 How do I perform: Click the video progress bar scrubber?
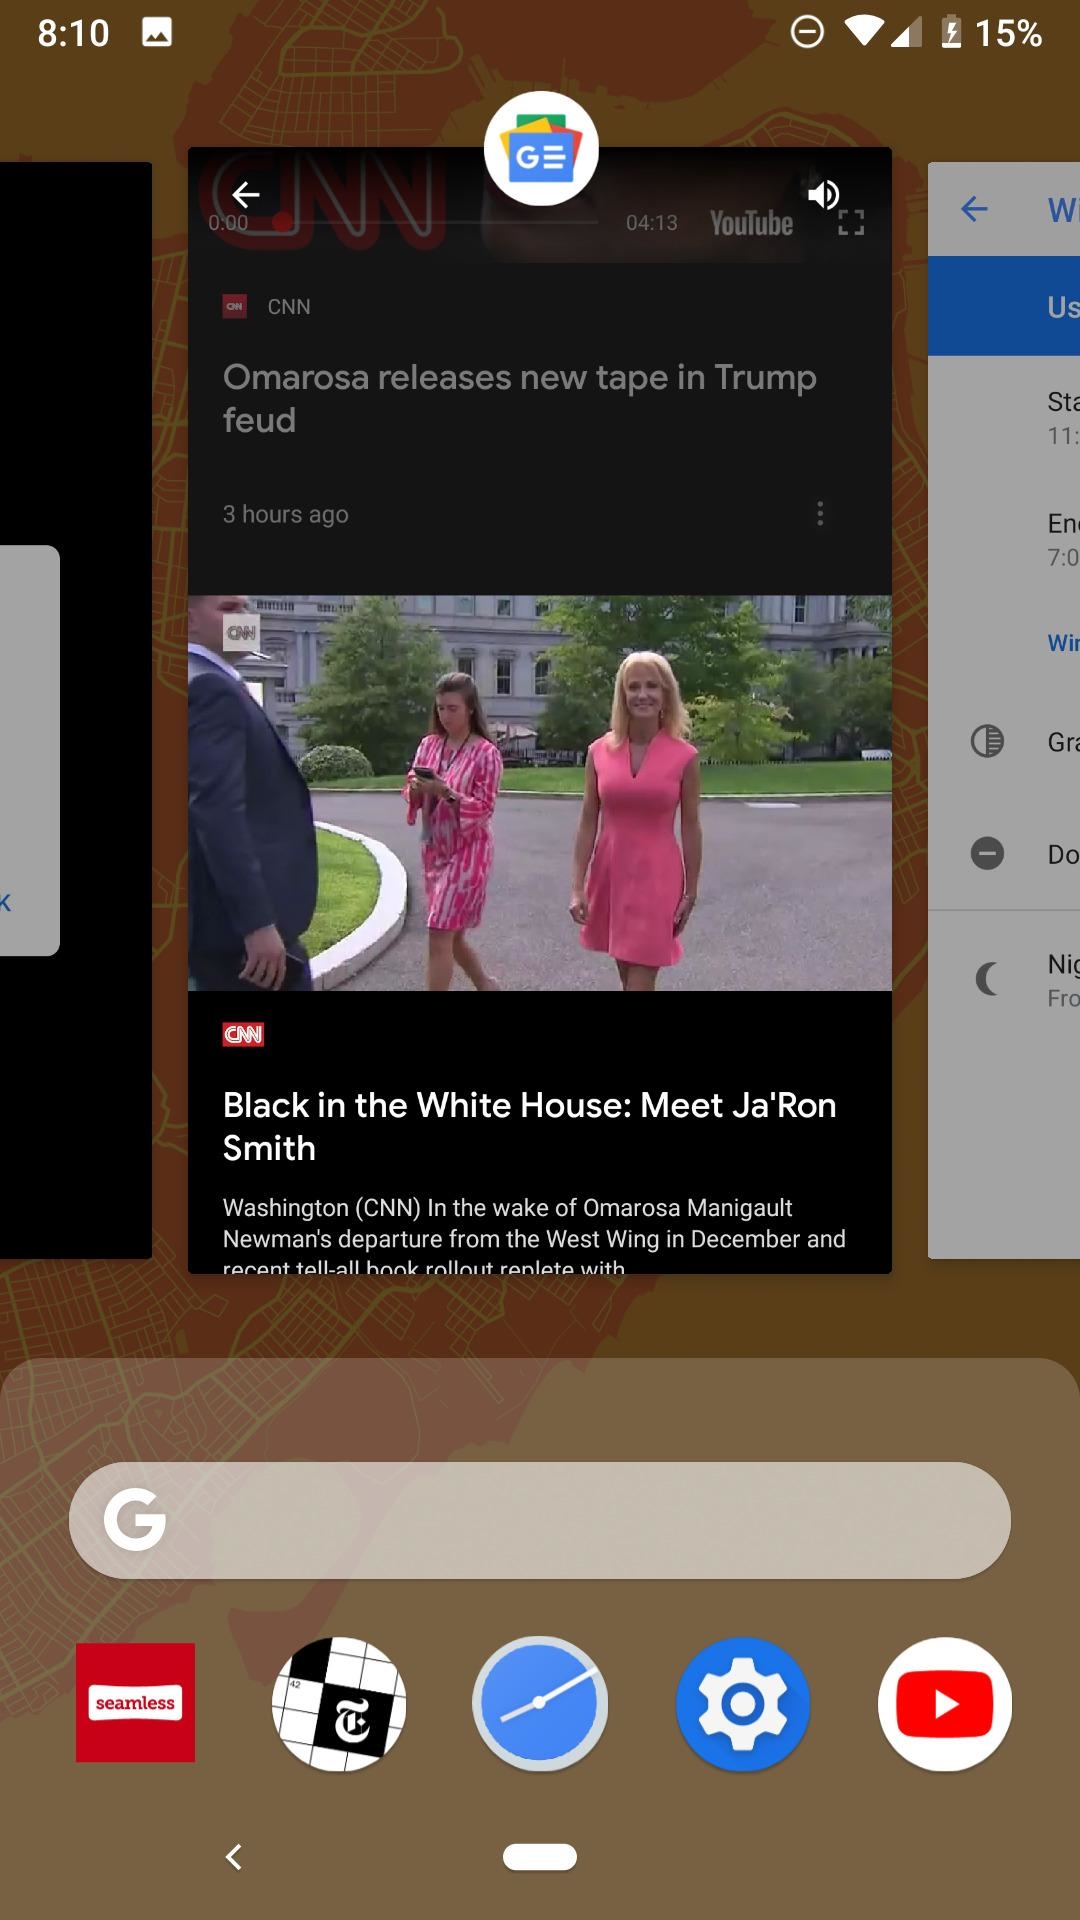[x=283, y=222]
